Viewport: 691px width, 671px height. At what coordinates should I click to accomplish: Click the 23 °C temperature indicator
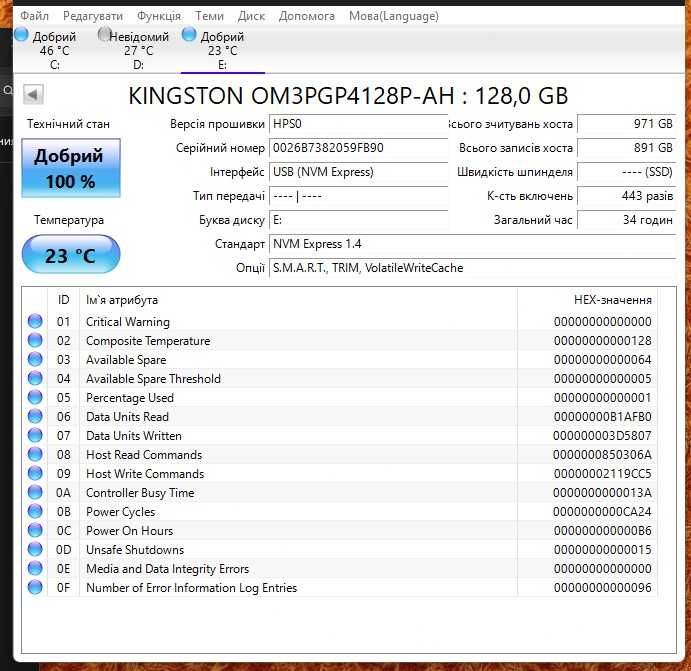tap(71, 254)
